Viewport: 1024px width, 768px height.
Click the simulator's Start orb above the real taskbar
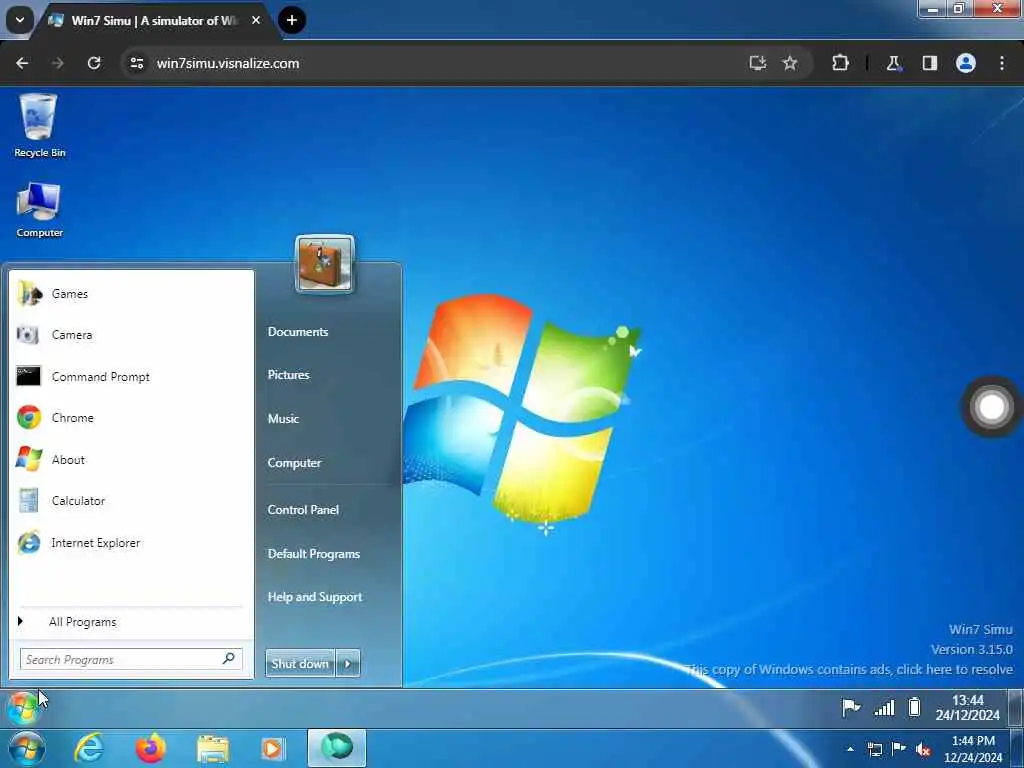click(x=23, y=708)
